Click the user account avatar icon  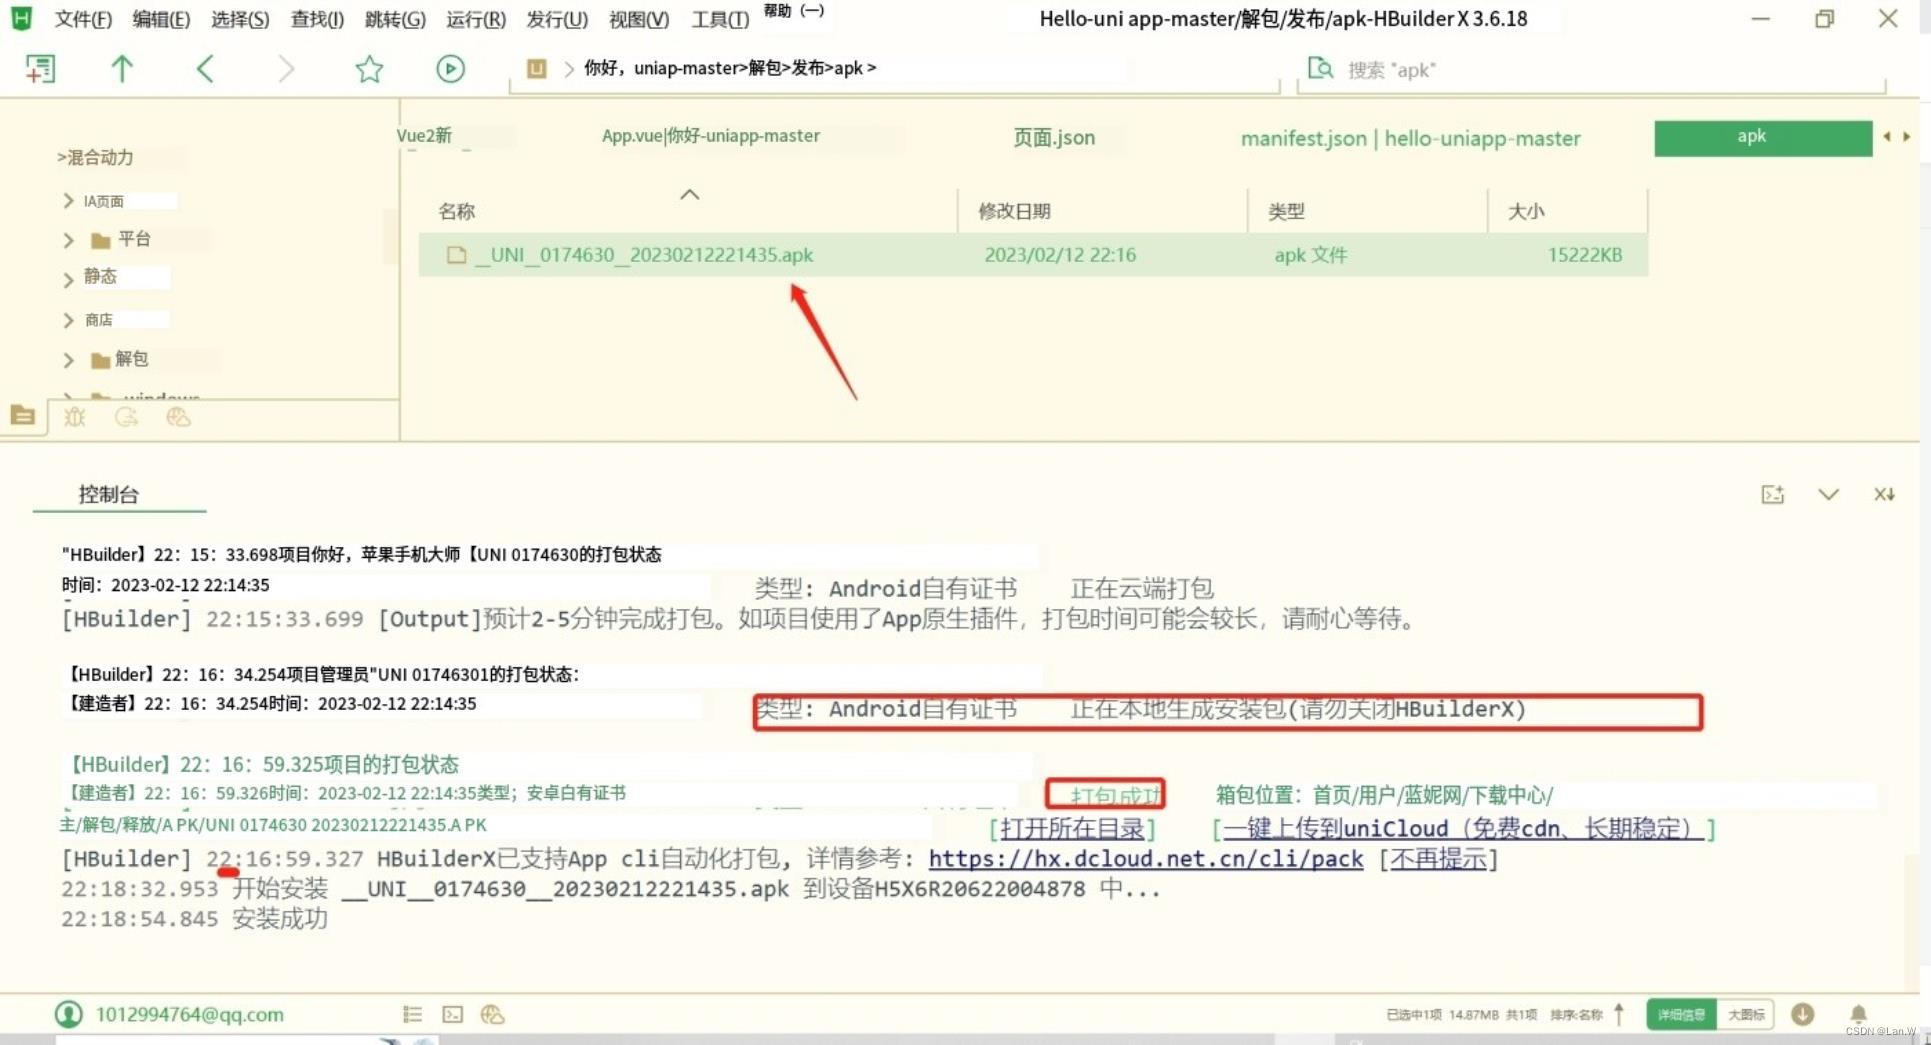point(68,1014)
